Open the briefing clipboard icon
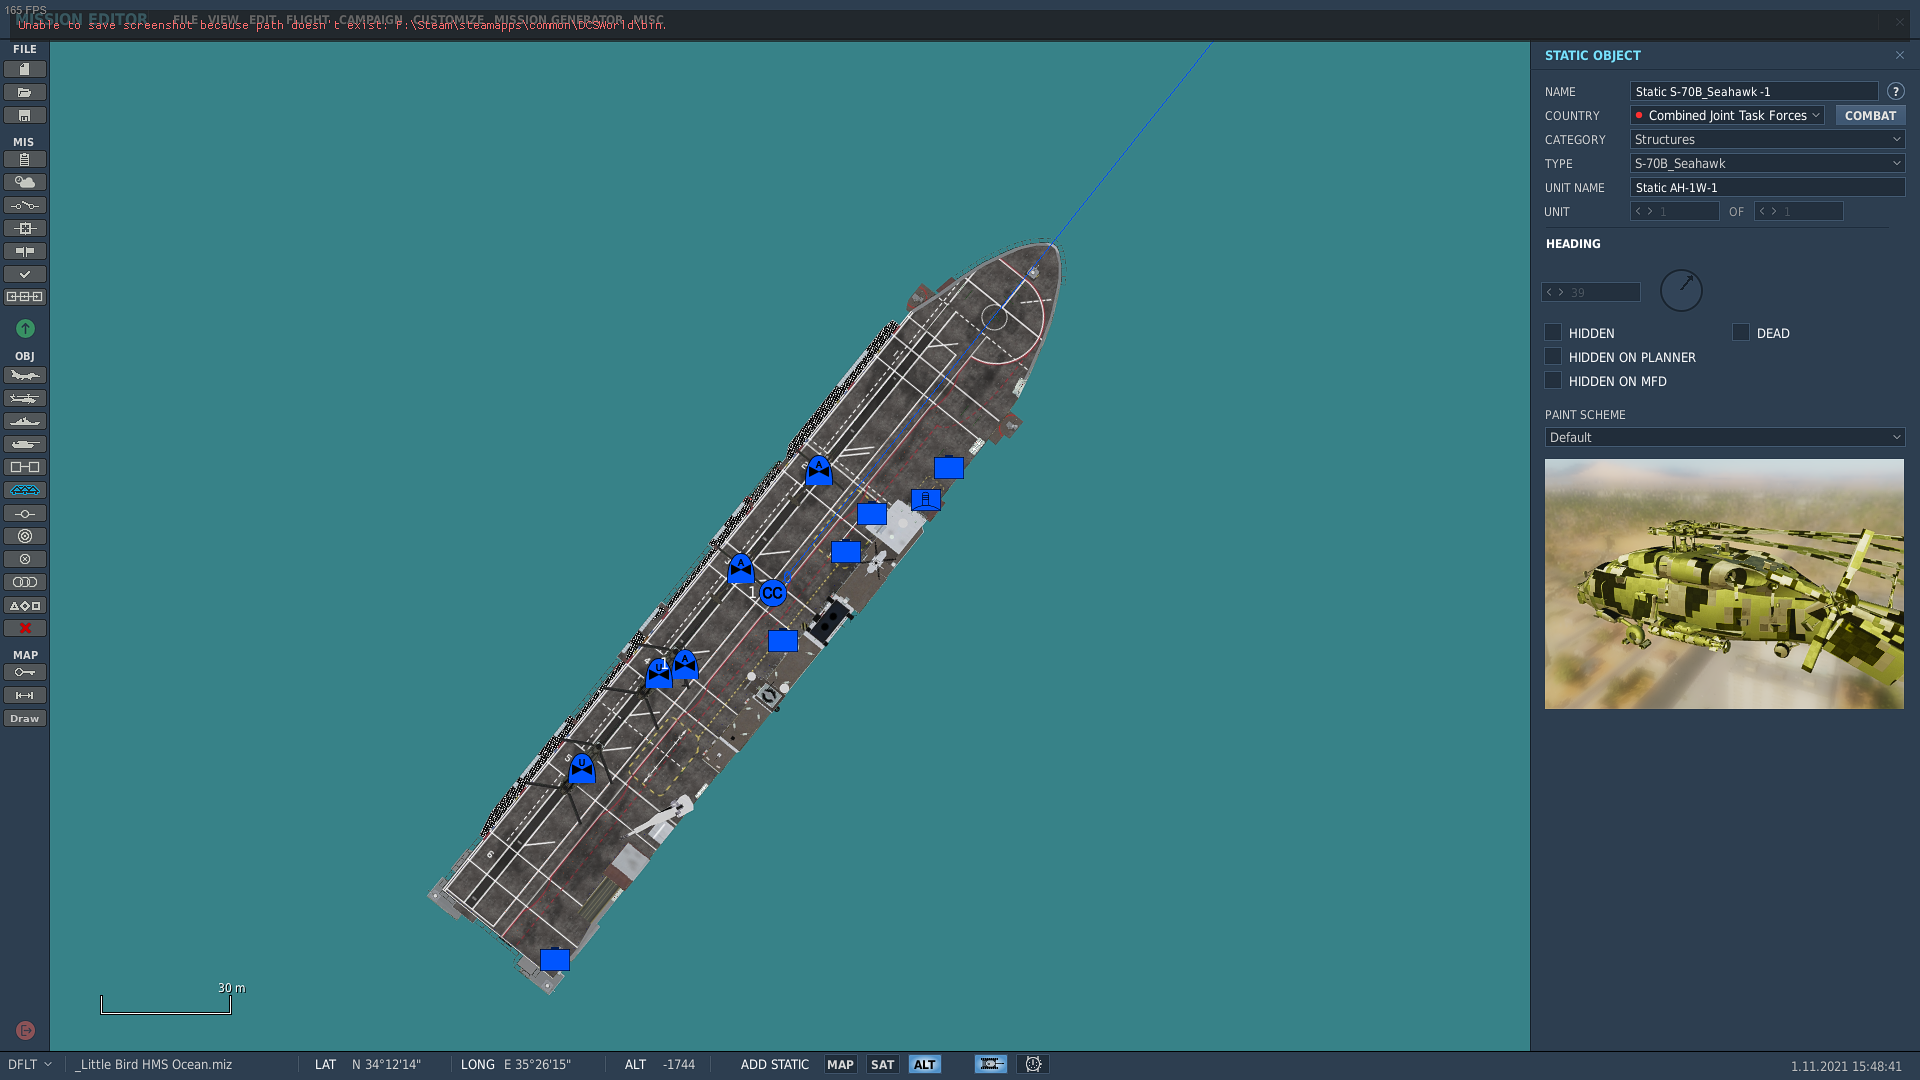Screen dimensions: 1920x1080 pyautogui.click(x=25, y=159)
